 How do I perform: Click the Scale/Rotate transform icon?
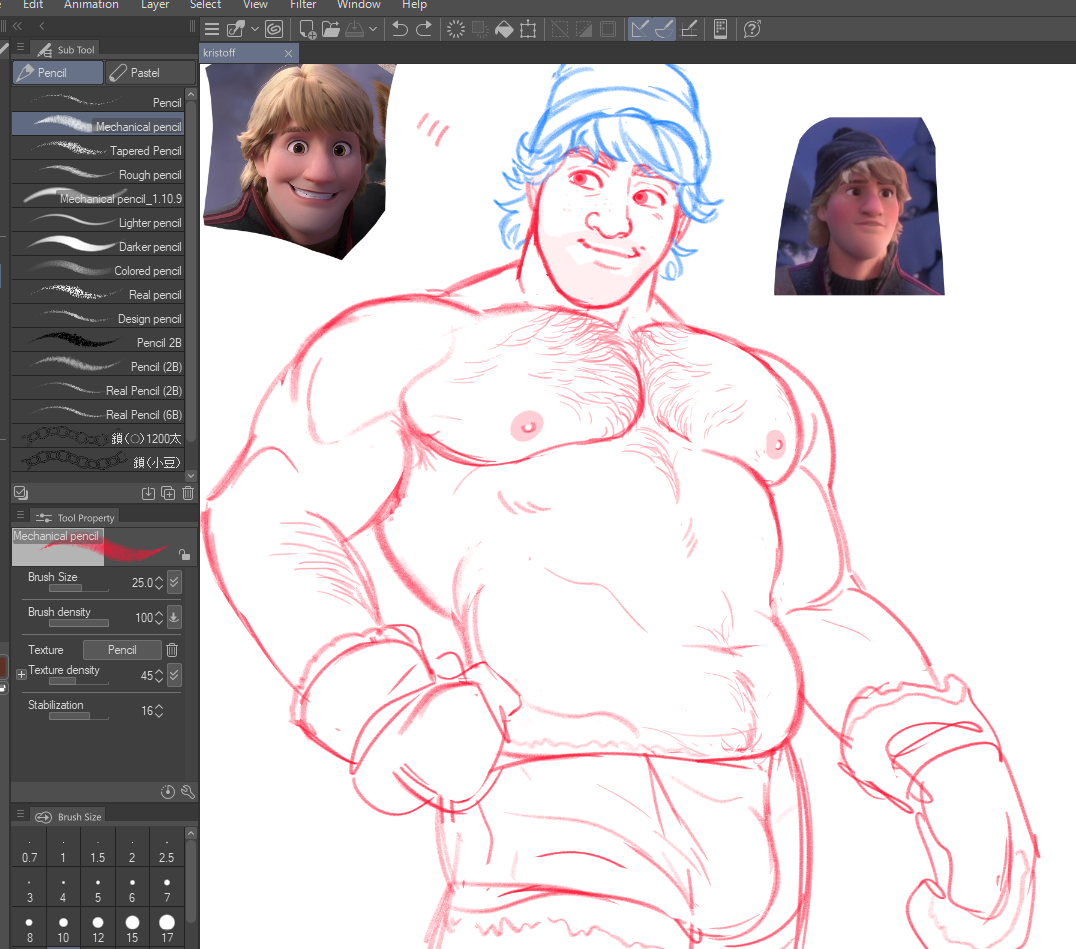click(x=528, y=29)
